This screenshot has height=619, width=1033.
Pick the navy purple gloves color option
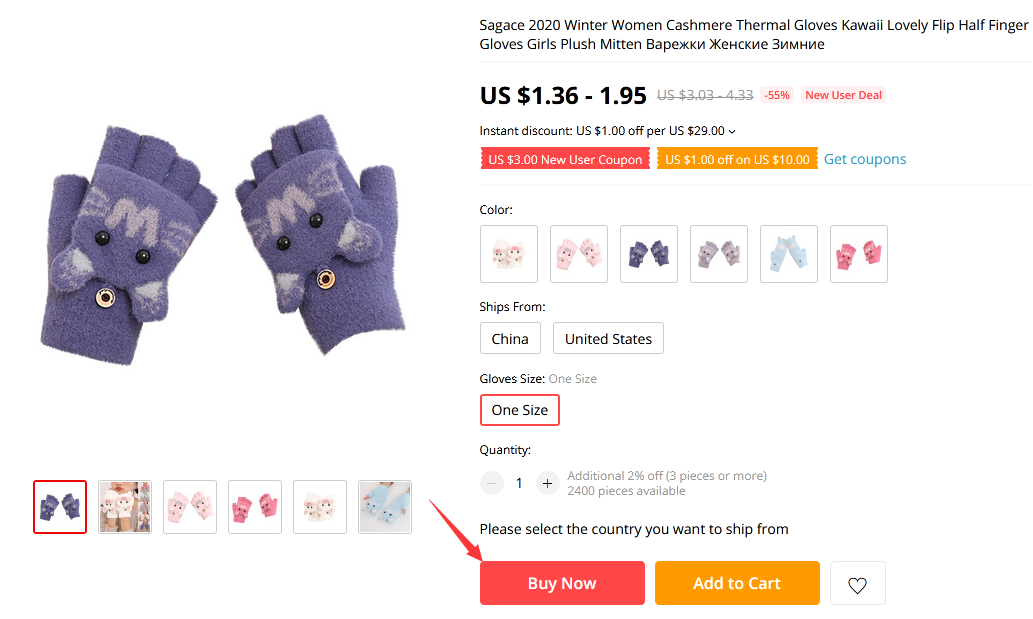(x=649, y=254)
